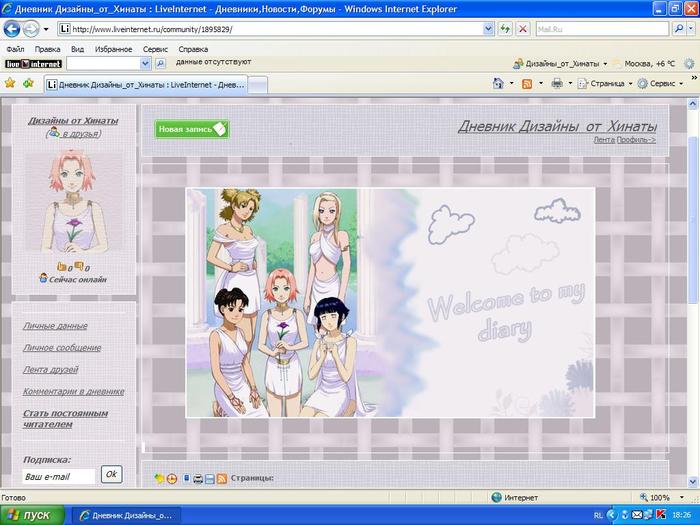Open the LiveInternet toolbar settings gear

(x=689, y=64)
